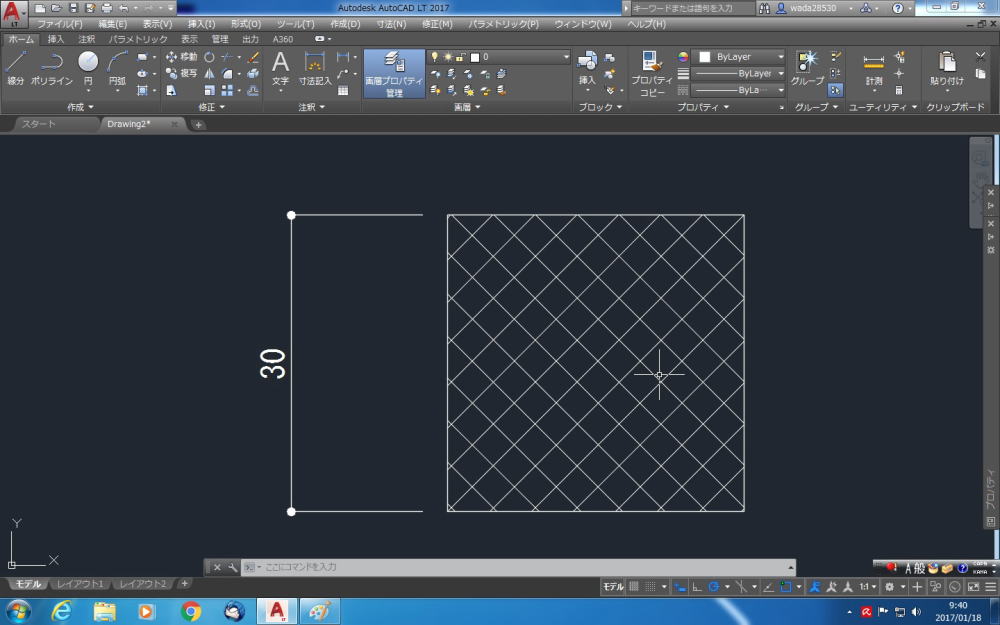Toggle ortho mode in status bar
Viewport: 1000px width, 625px height.
[697, 587]
